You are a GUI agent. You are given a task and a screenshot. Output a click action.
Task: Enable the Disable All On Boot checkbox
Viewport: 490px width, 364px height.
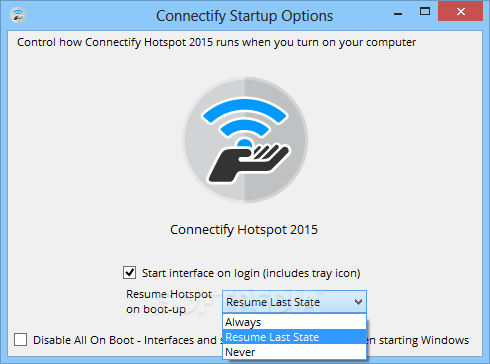tap(21, 340)
